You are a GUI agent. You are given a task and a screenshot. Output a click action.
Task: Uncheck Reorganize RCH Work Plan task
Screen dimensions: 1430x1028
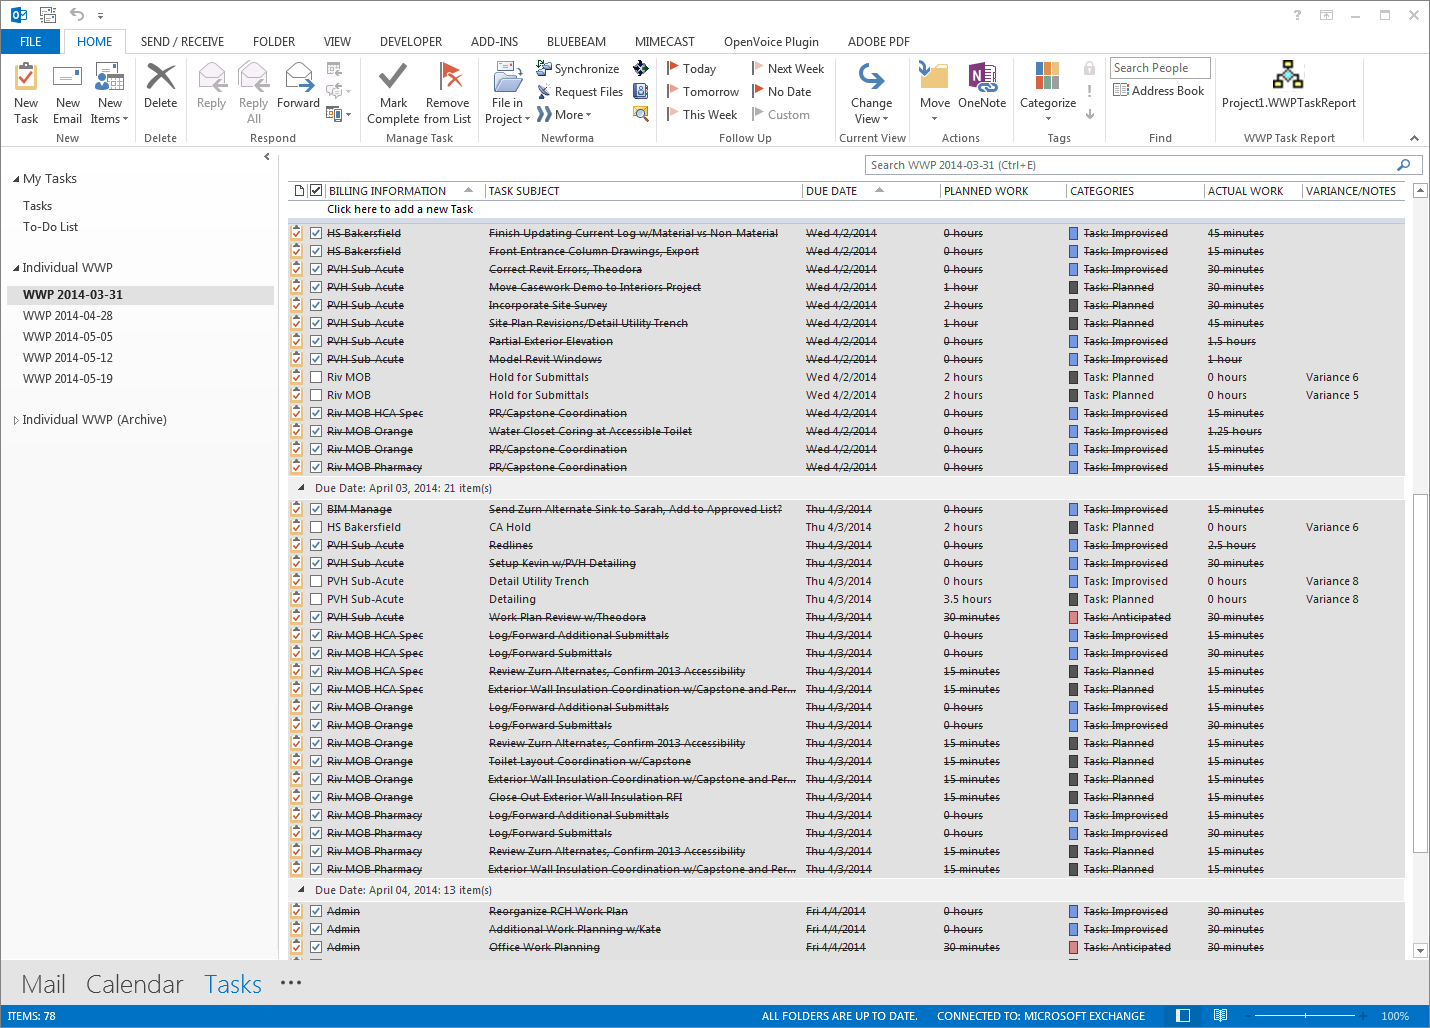coord(316,911)
